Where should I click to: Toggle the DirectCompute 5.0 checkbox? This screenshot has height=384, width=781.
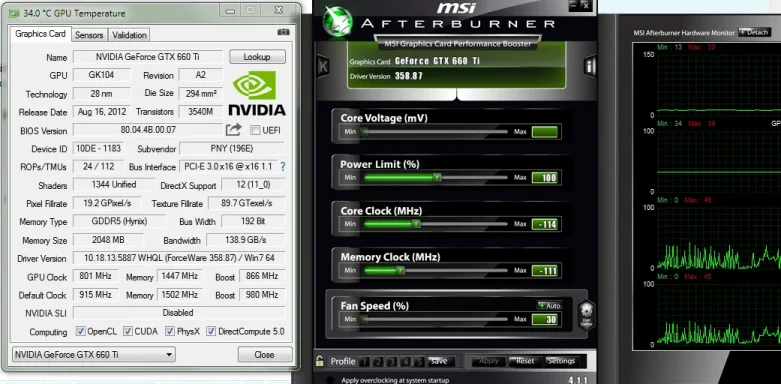211,331
